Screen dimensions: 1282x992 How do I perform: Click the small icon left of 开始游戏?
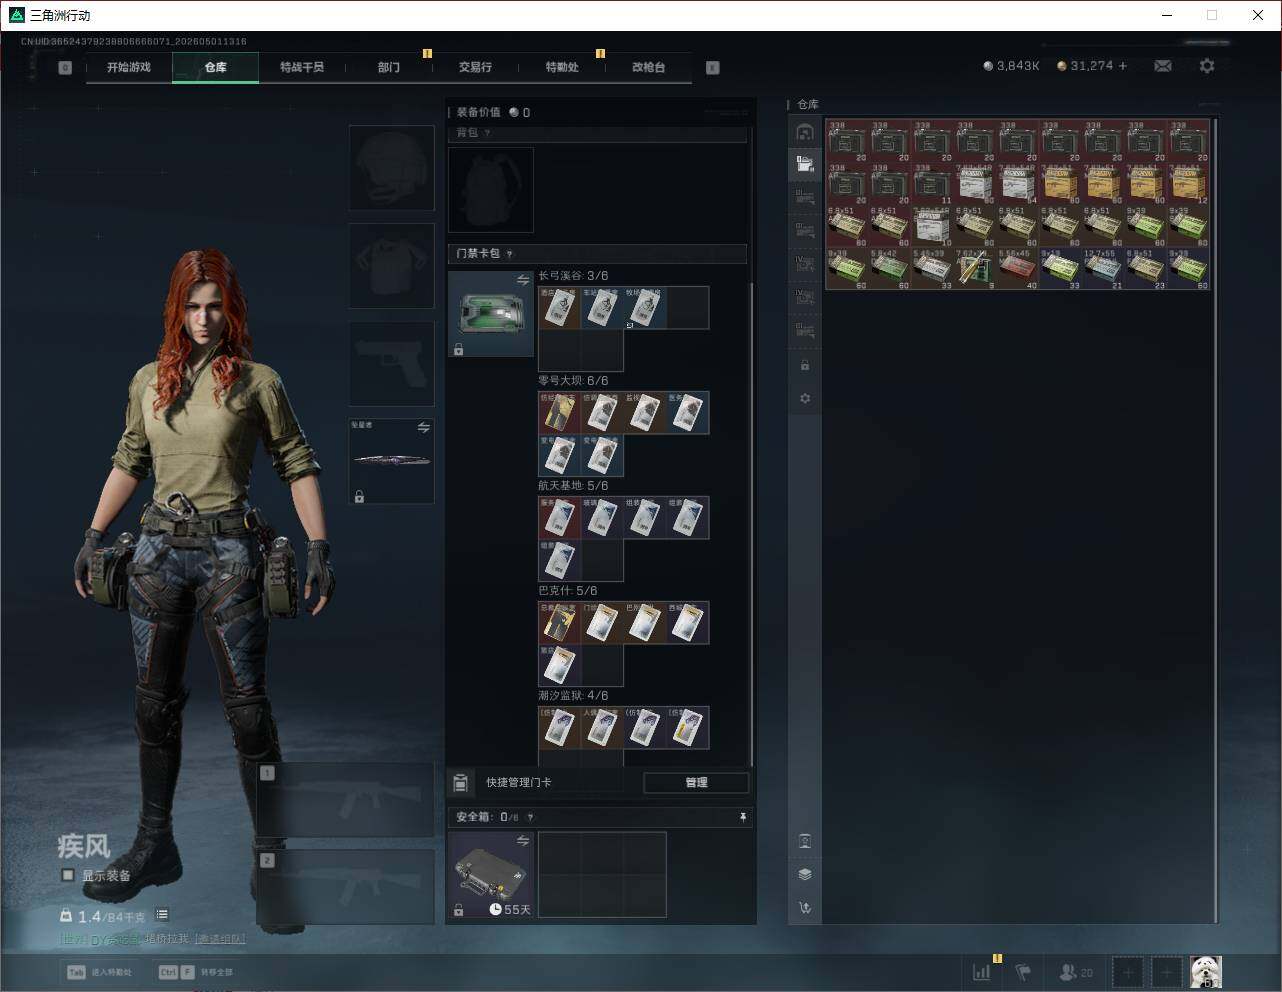(x=65, y=68)
